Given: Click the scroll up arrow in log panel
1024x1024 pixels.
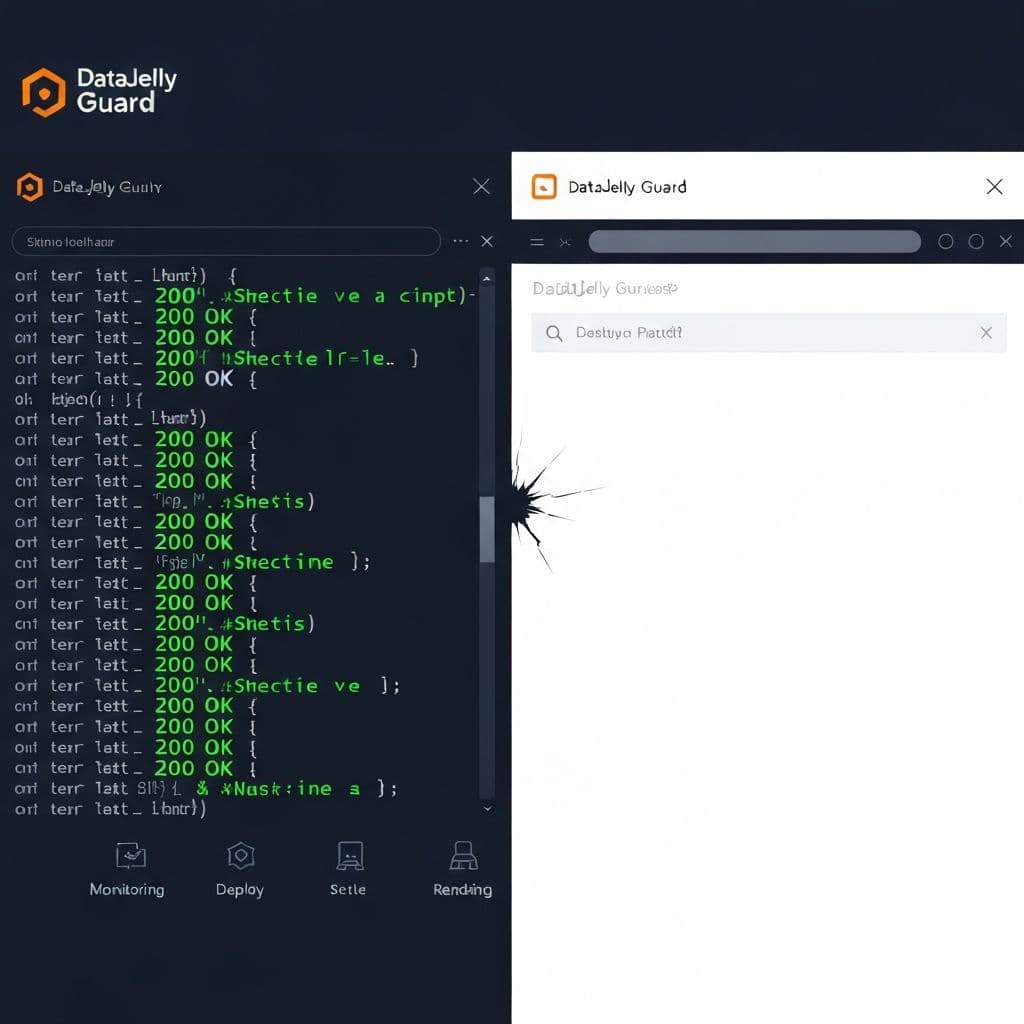Looking at the screenshot, I should (487, 279).
